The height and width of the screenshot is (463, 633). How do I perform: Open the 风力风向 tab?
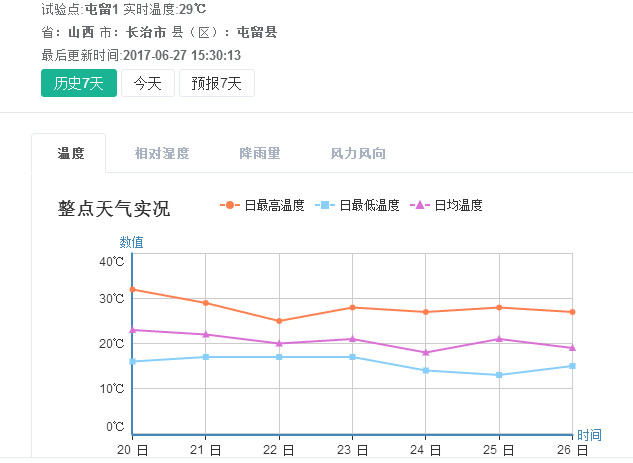(x=358, y=153)
